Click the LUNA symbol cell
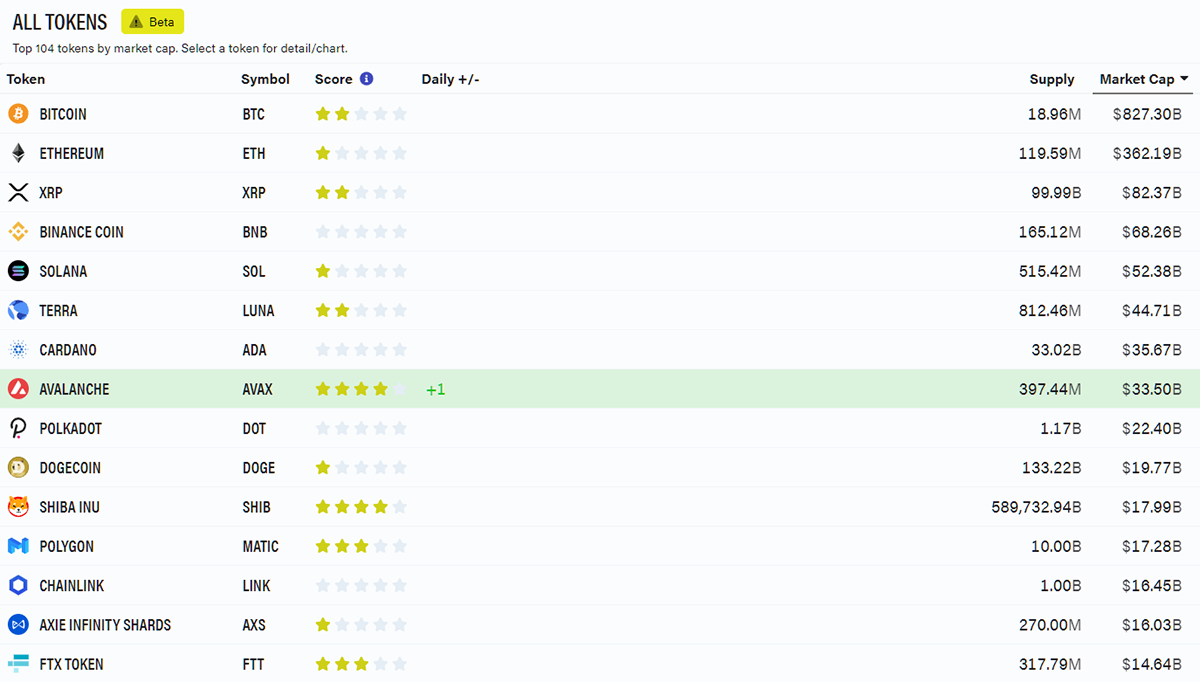The width and height of the screenshot is (1200, 682). (x=258, y=311)
